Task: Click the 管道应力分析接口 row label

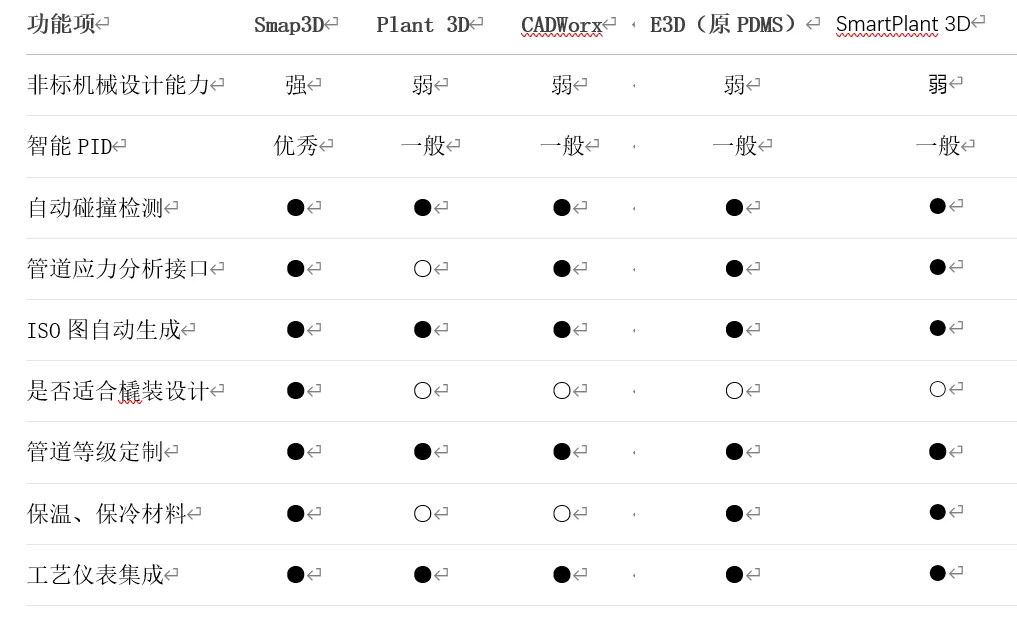Action: click(118, 269)
